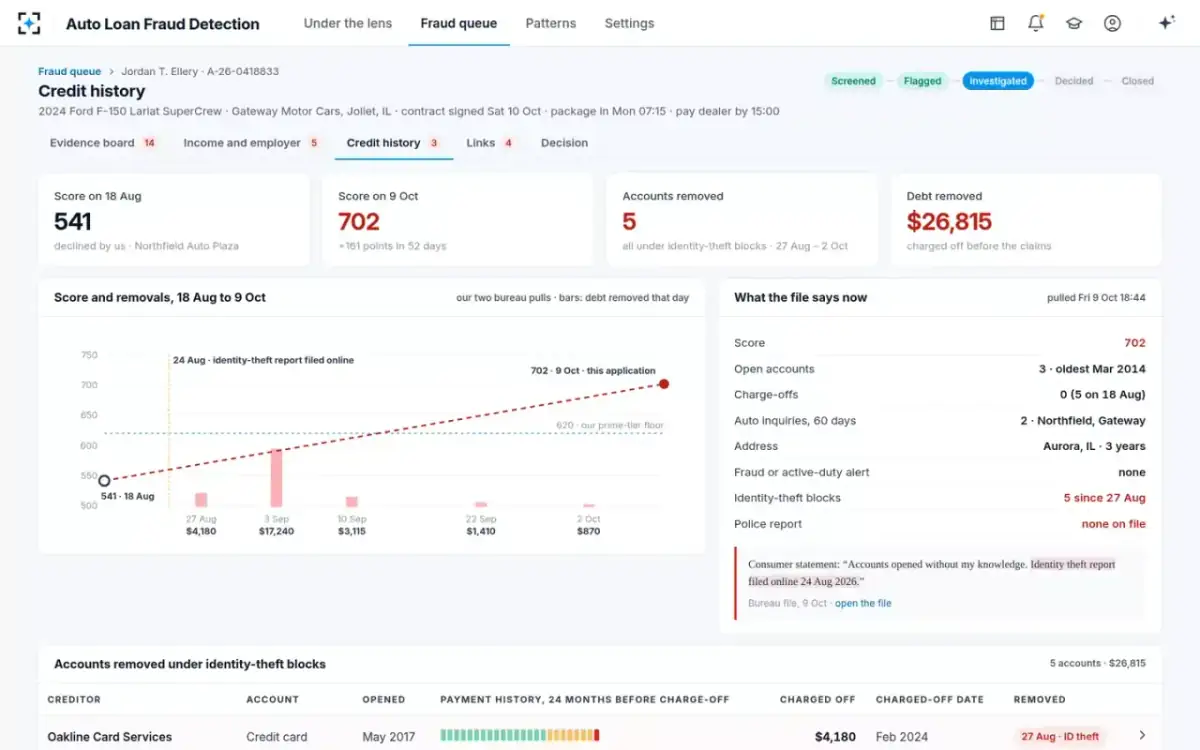Click the 702 end point on chart
This screenshot has height=750, width=1200.
(664, 384)
